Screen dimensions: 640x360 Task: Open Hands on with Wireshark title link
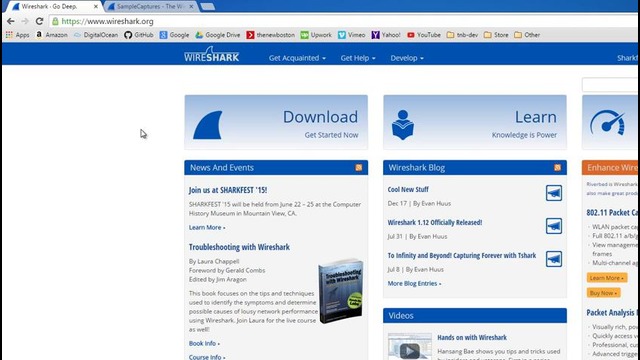click(472, 338)
